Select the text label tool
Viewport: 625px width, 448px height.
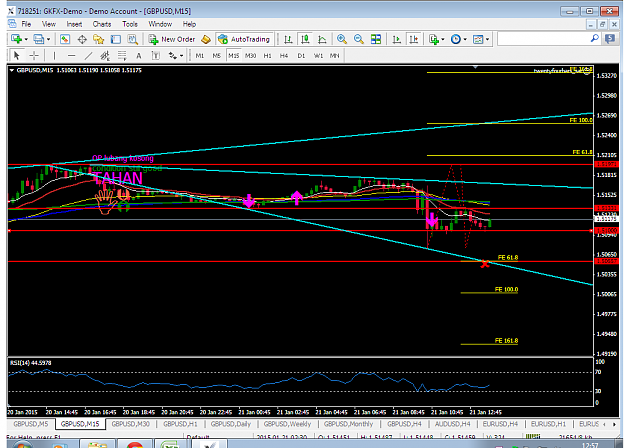[156, 55]
